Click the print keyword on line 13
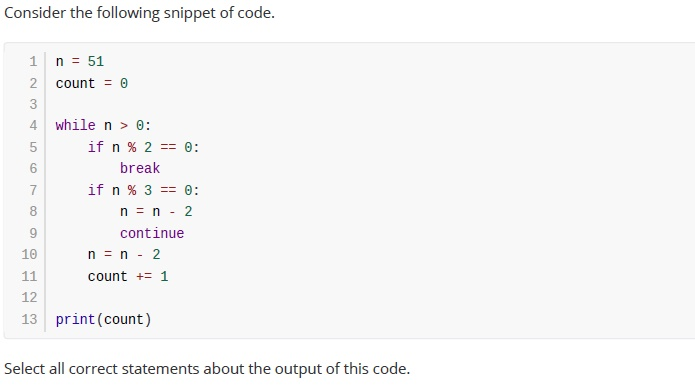Screen dimensions: 695x388 (75, 319)
